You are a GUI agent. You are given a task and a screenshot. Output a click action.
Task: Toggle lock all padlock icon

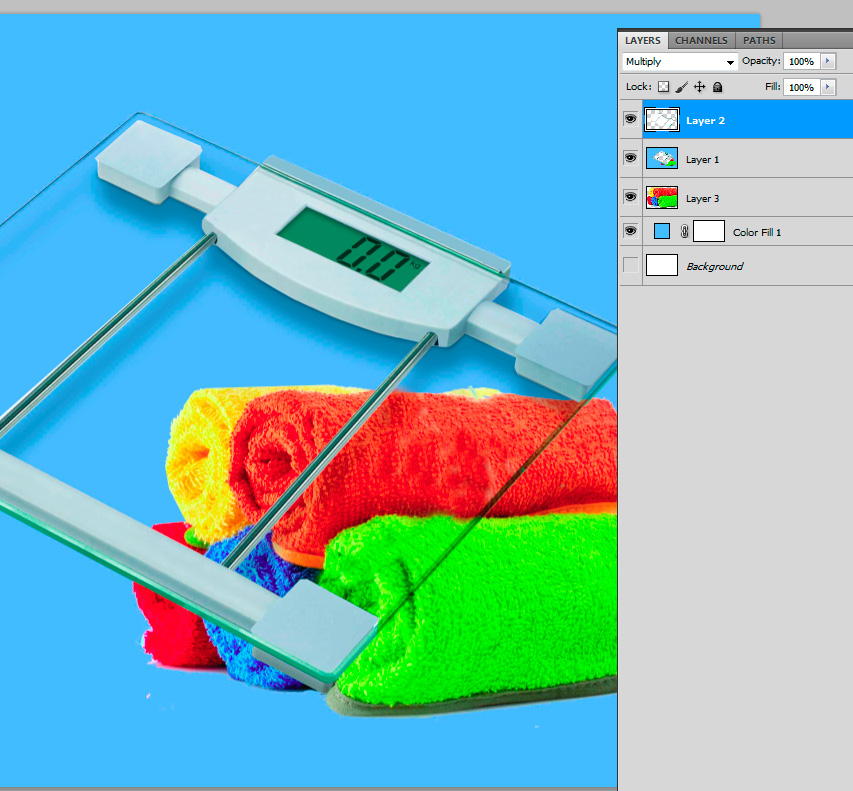(x=718, y=87)
